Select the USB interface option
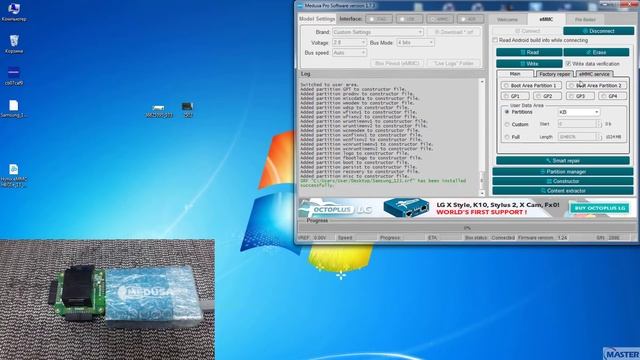 pos(409,19)
